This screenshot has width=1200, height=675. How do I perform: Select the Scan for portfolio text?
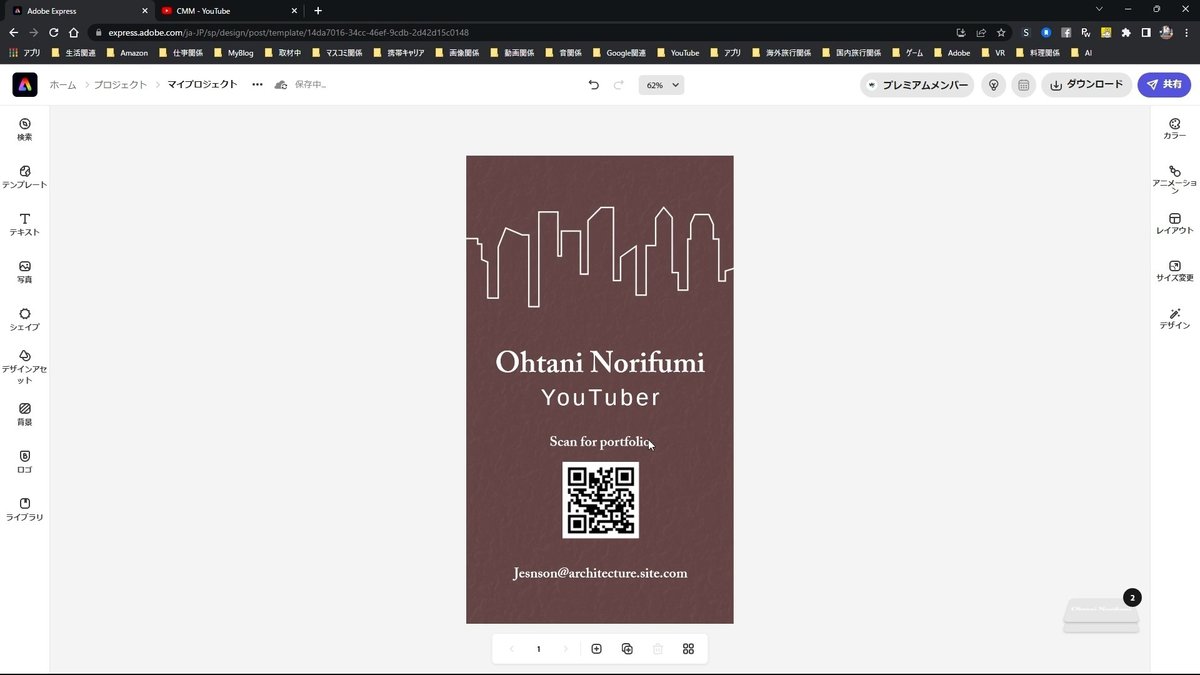coord(600,442)
